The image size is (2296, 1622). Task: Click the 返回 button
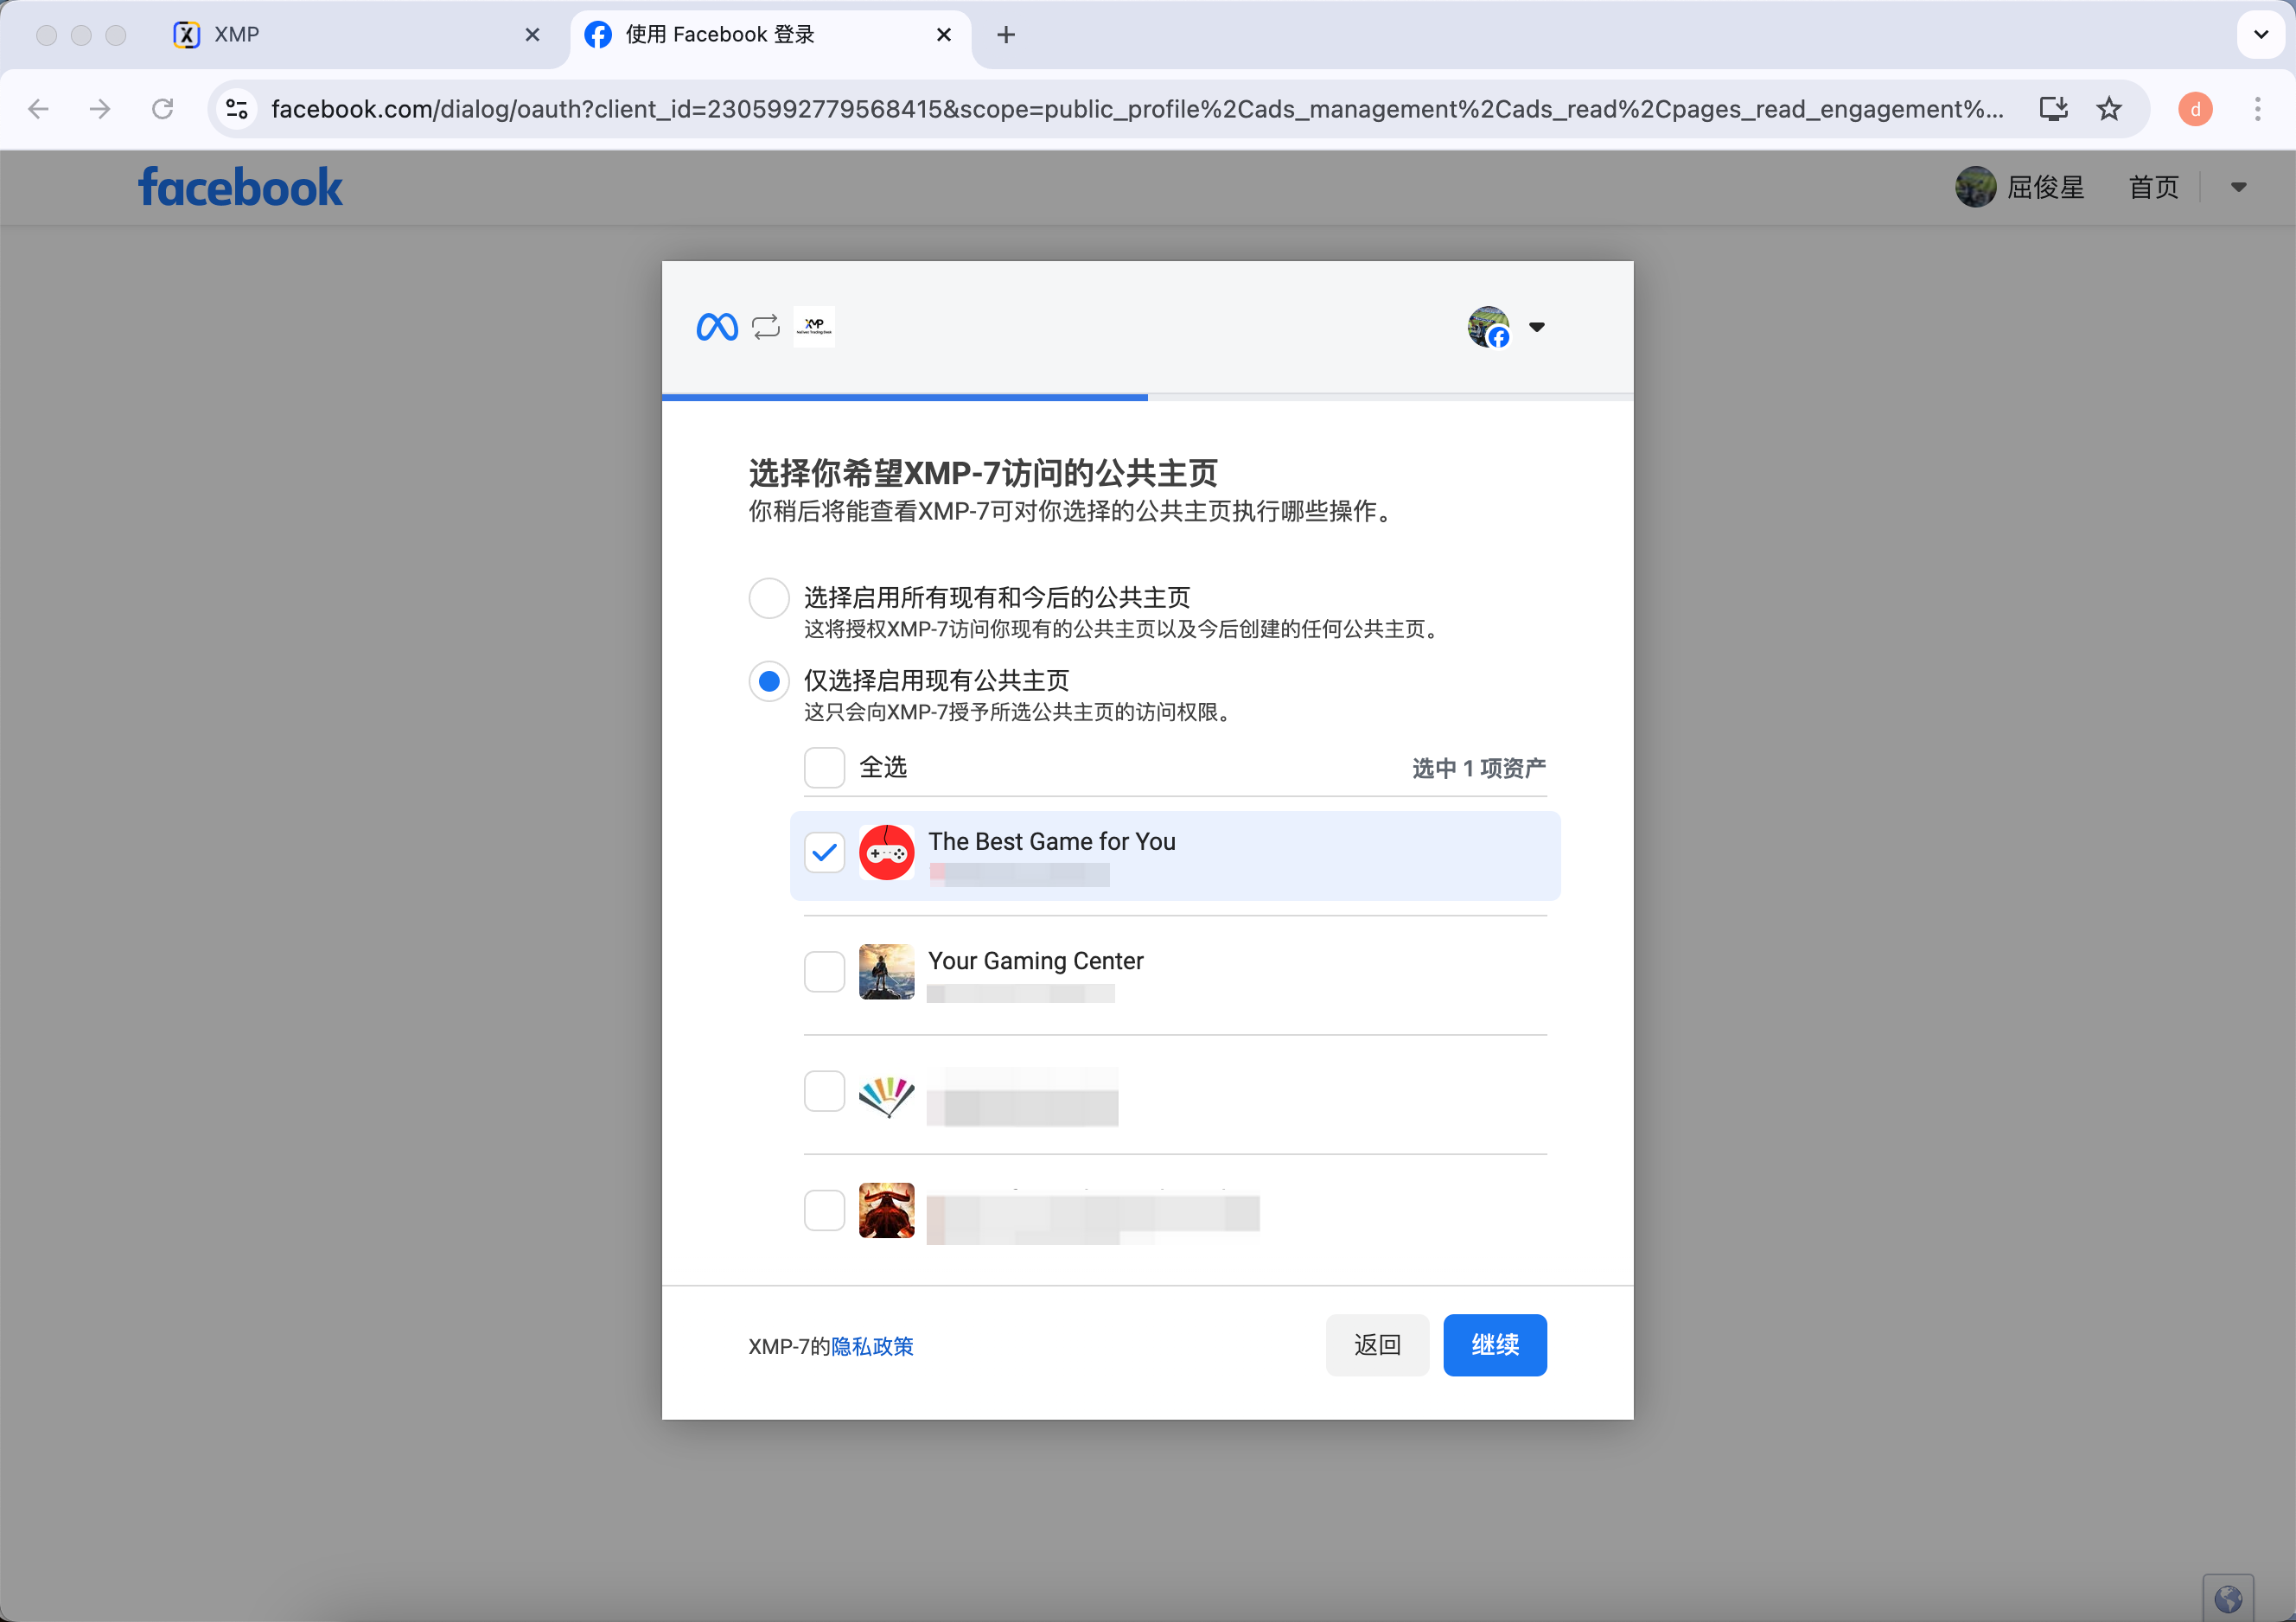[x=1377, y=1345]
